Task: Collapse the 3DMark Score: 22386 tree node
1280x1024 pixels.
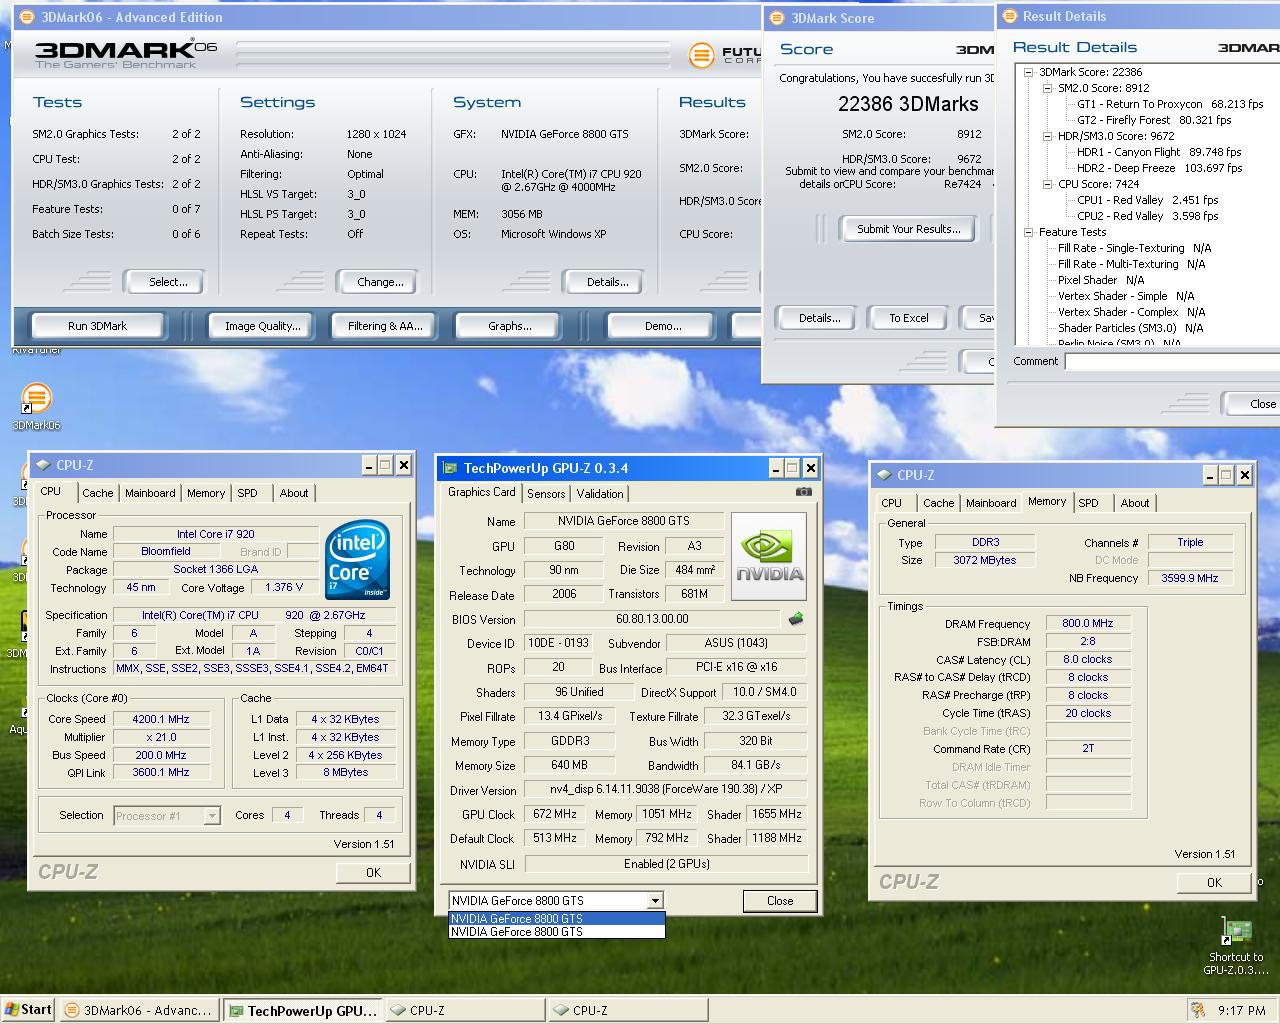Action: (x=1028, y=72)
